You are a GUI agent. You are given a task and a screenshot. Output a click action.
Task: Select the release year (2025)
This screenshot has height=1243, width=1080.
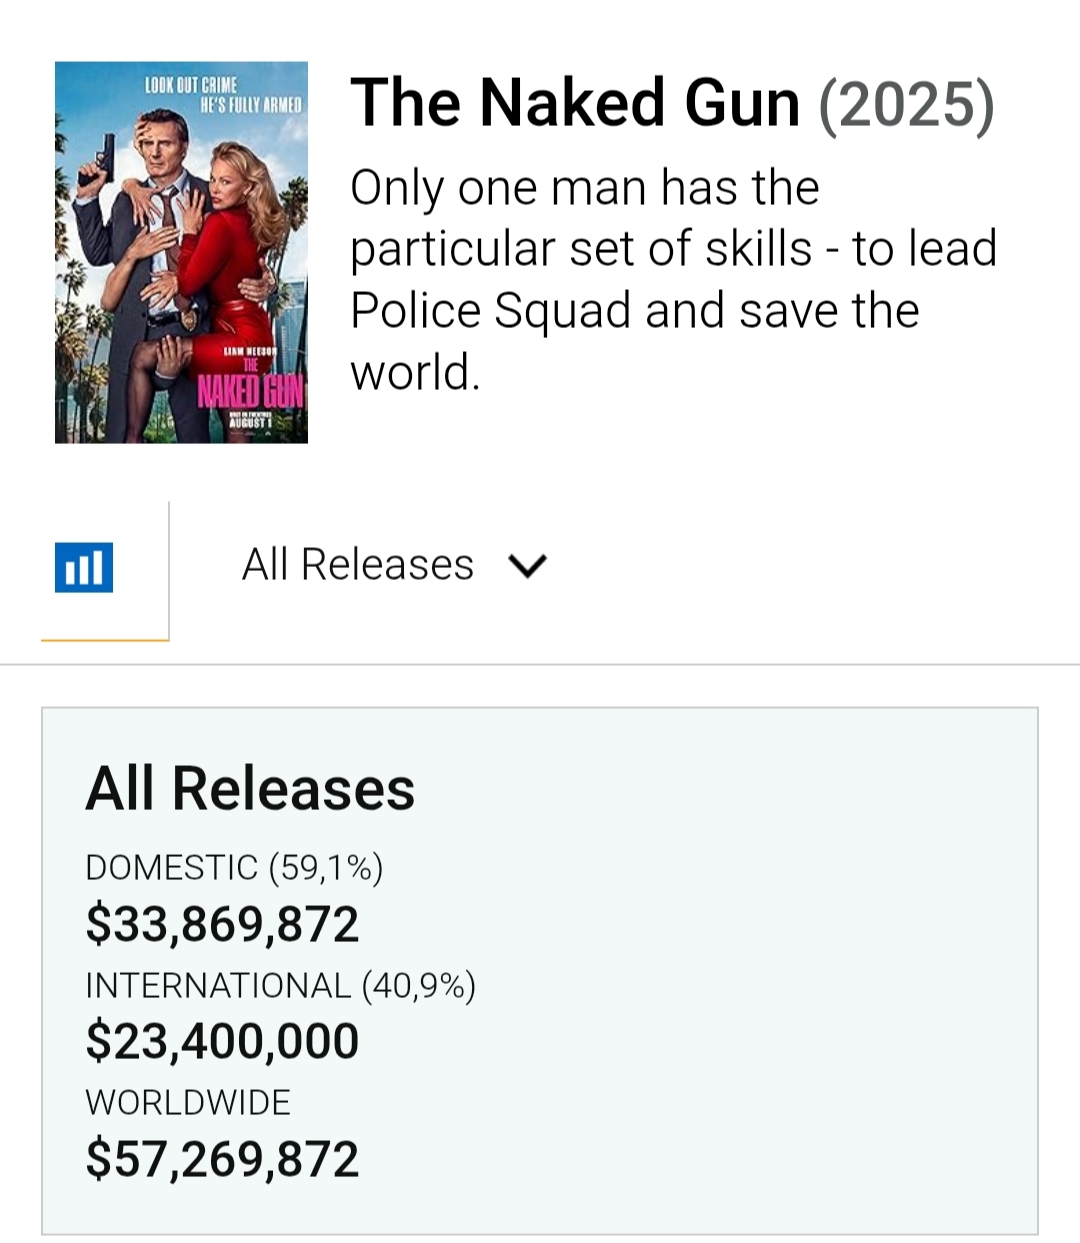tap(906, 104)
